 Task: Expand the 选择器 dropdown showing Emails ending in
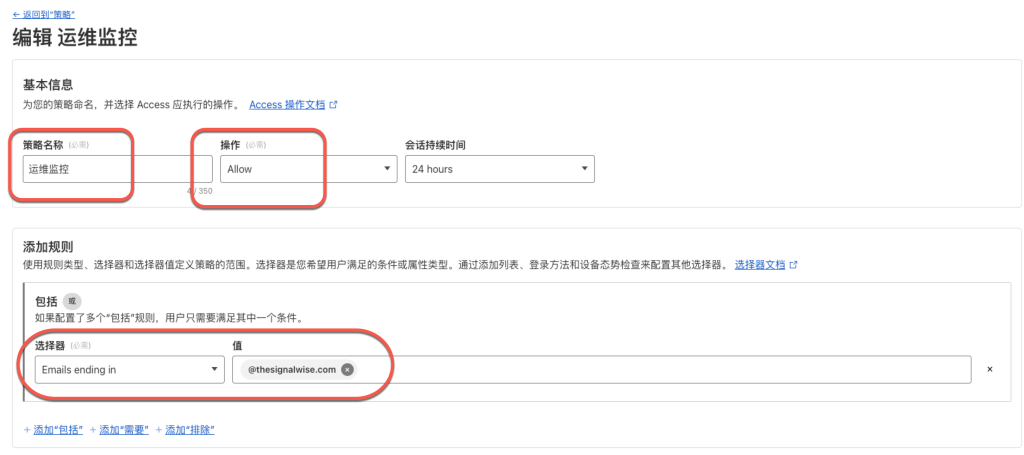tap(128, 369)
